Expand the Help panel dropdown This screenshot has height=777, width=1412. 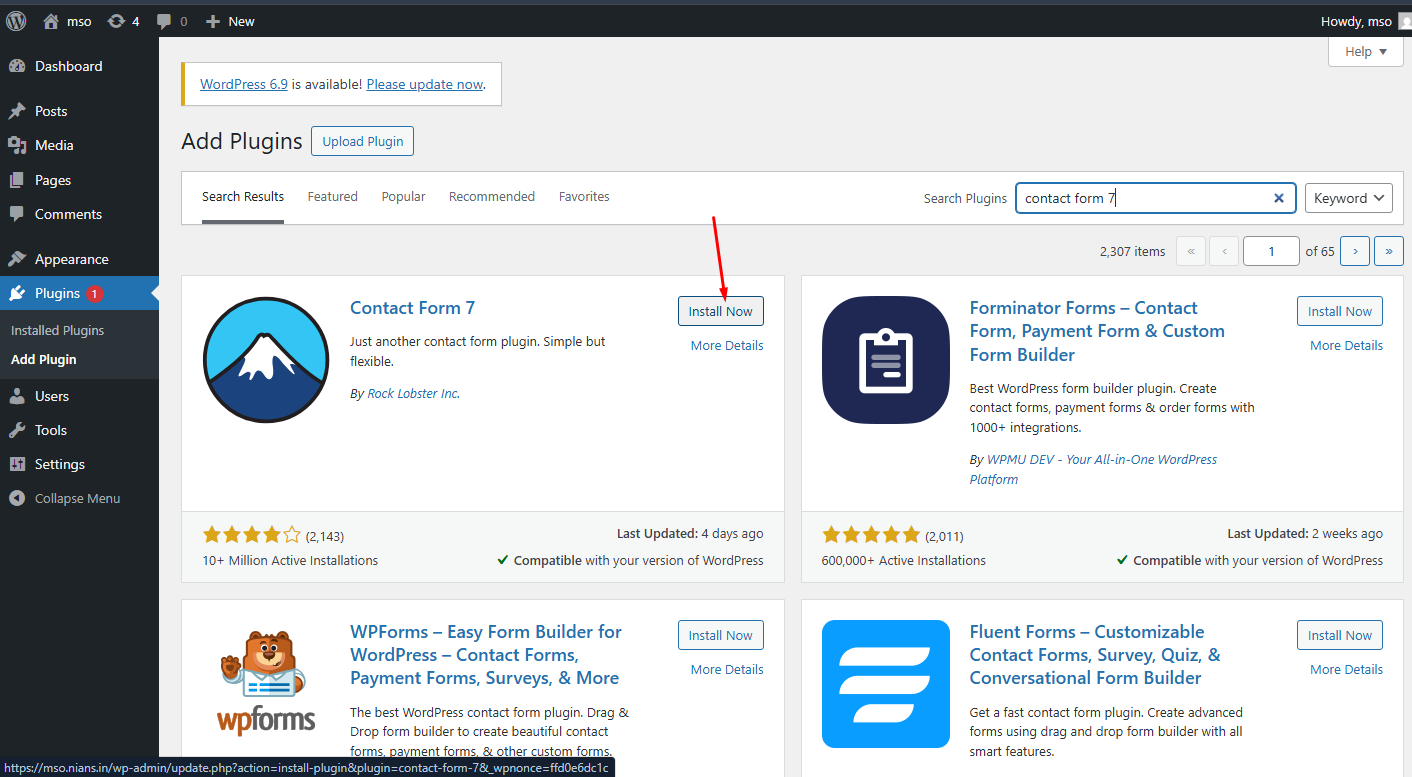pyautogui.click(x=1365, y=52)
